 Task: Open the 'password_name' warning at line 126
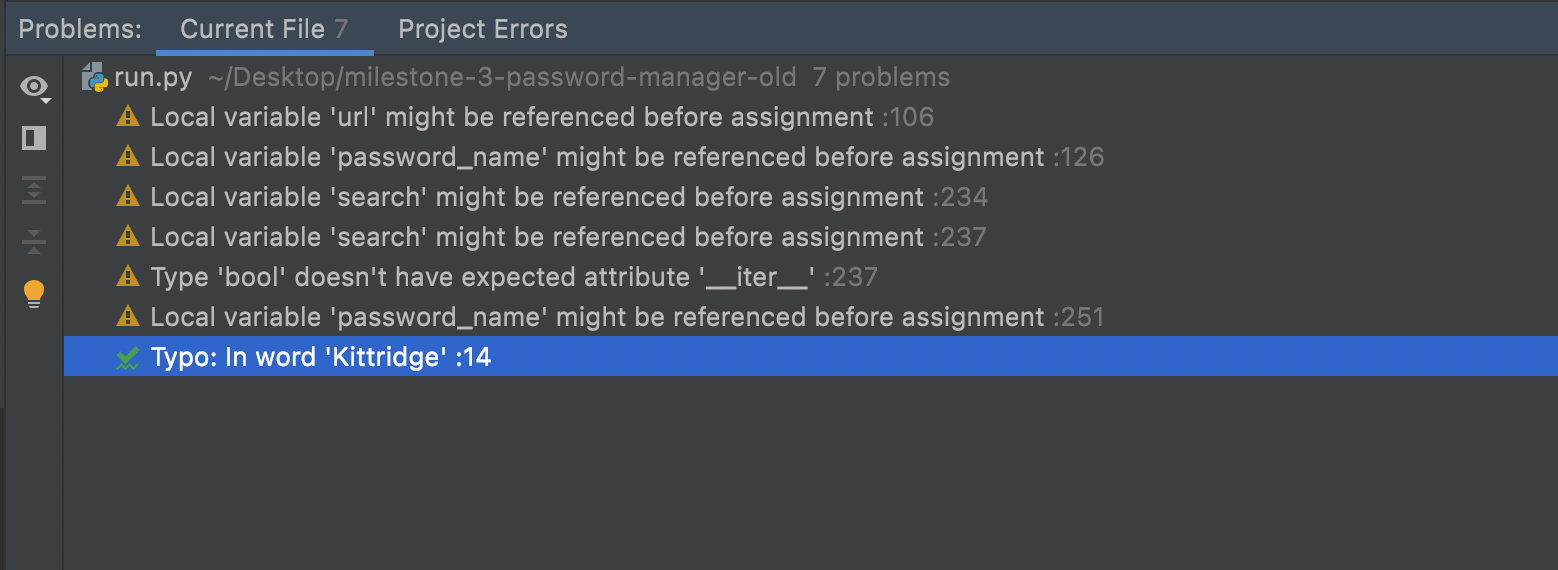click(x=597, y=157)
